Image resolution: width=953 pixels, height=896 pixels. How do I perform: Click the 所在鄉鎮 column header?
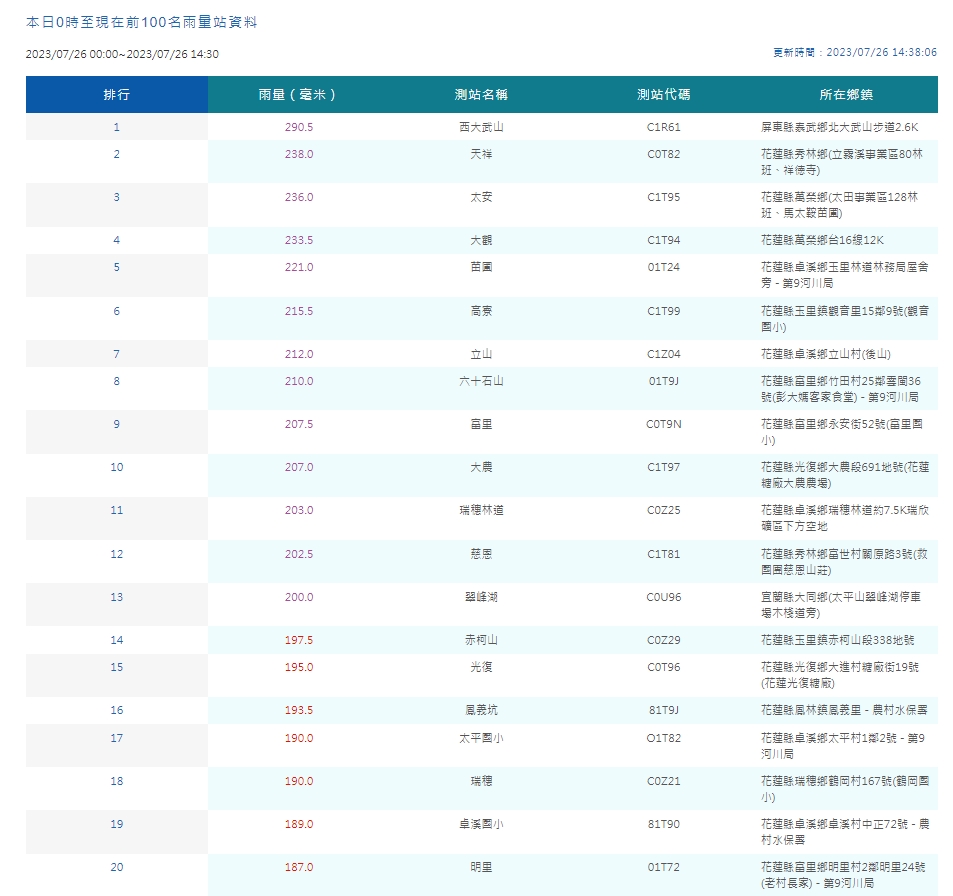[x=846, y=94]
